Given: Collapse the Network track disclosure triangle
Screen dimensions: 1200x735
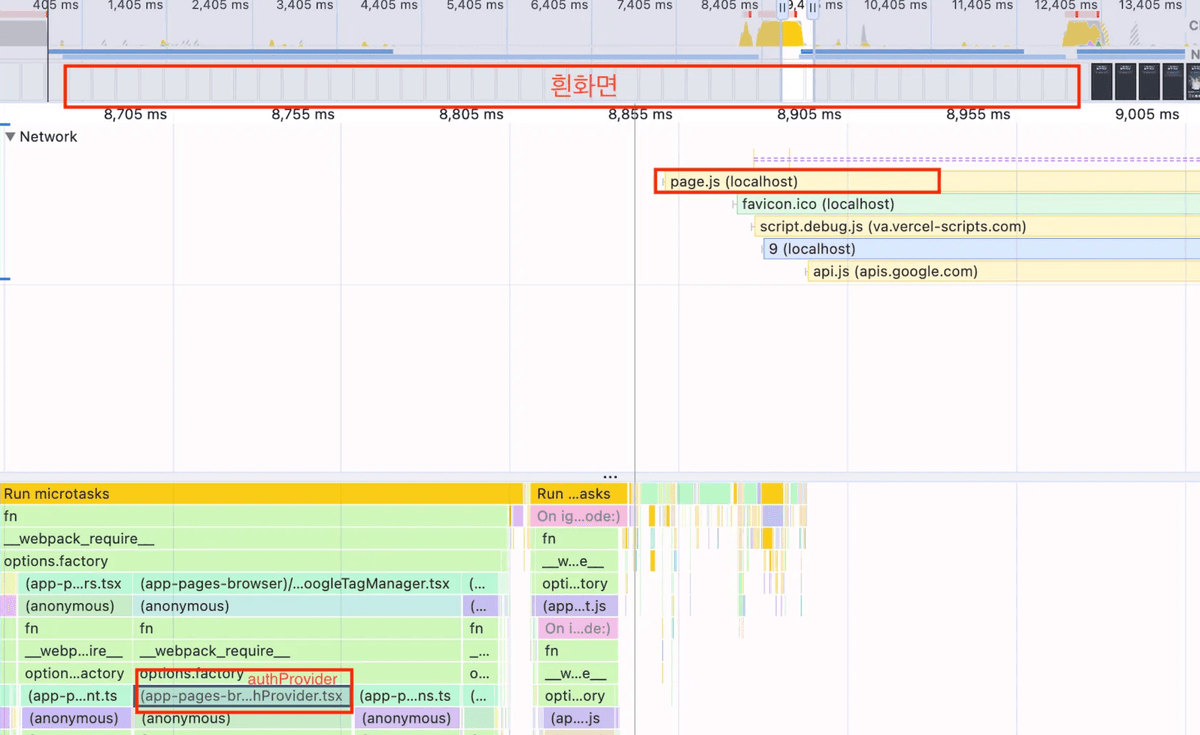Looking at the screenshot, I should pyautogui.click(x=11, y=137).
